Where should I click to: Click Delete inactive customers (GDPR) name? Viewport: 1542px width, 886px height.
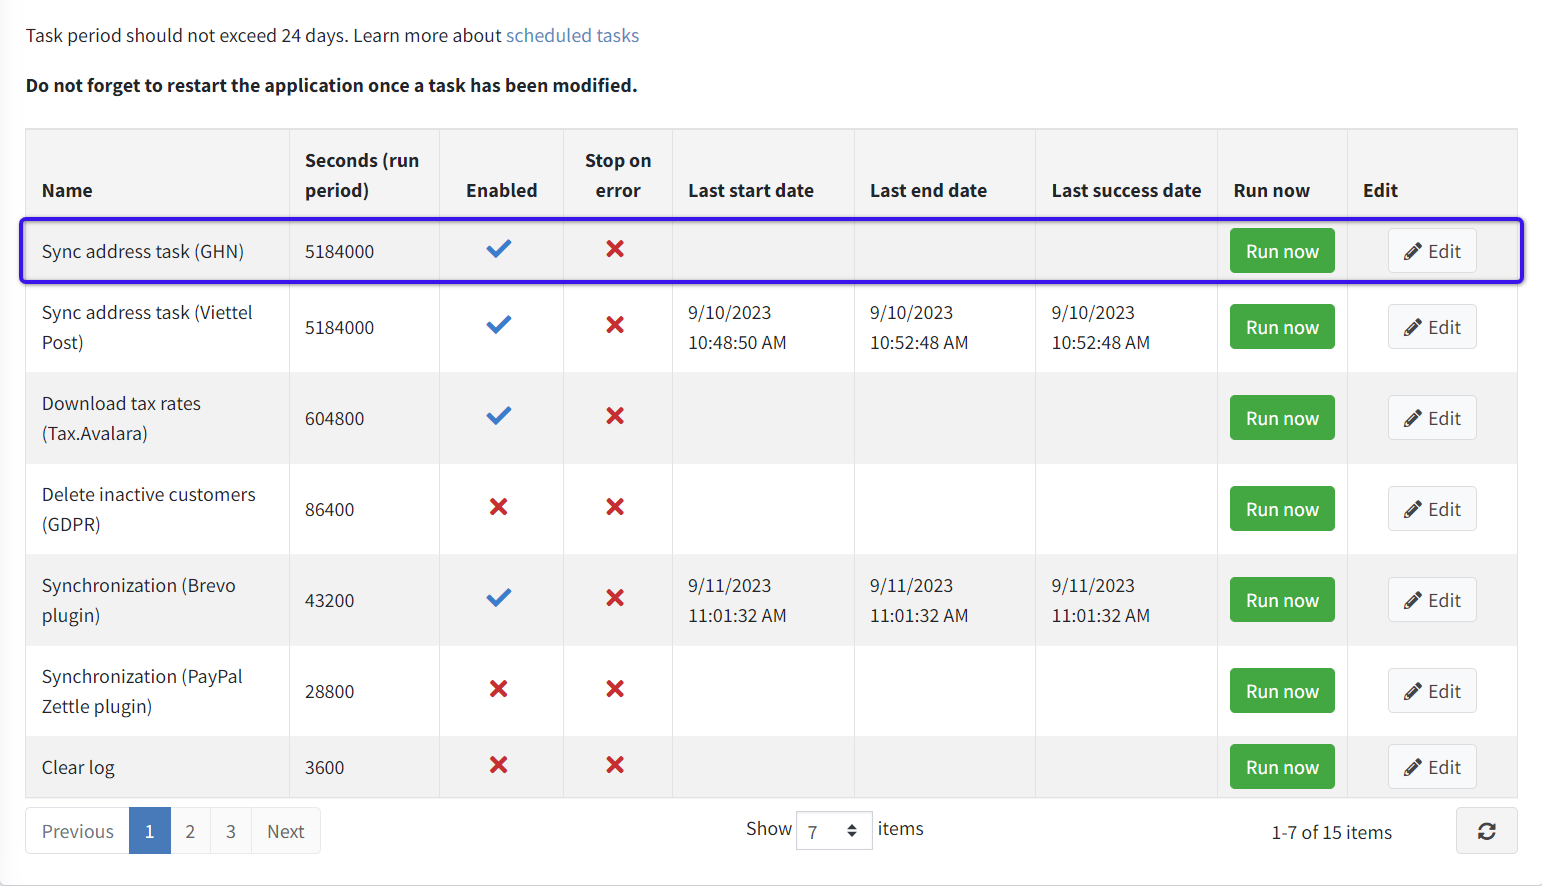(149, 509)
